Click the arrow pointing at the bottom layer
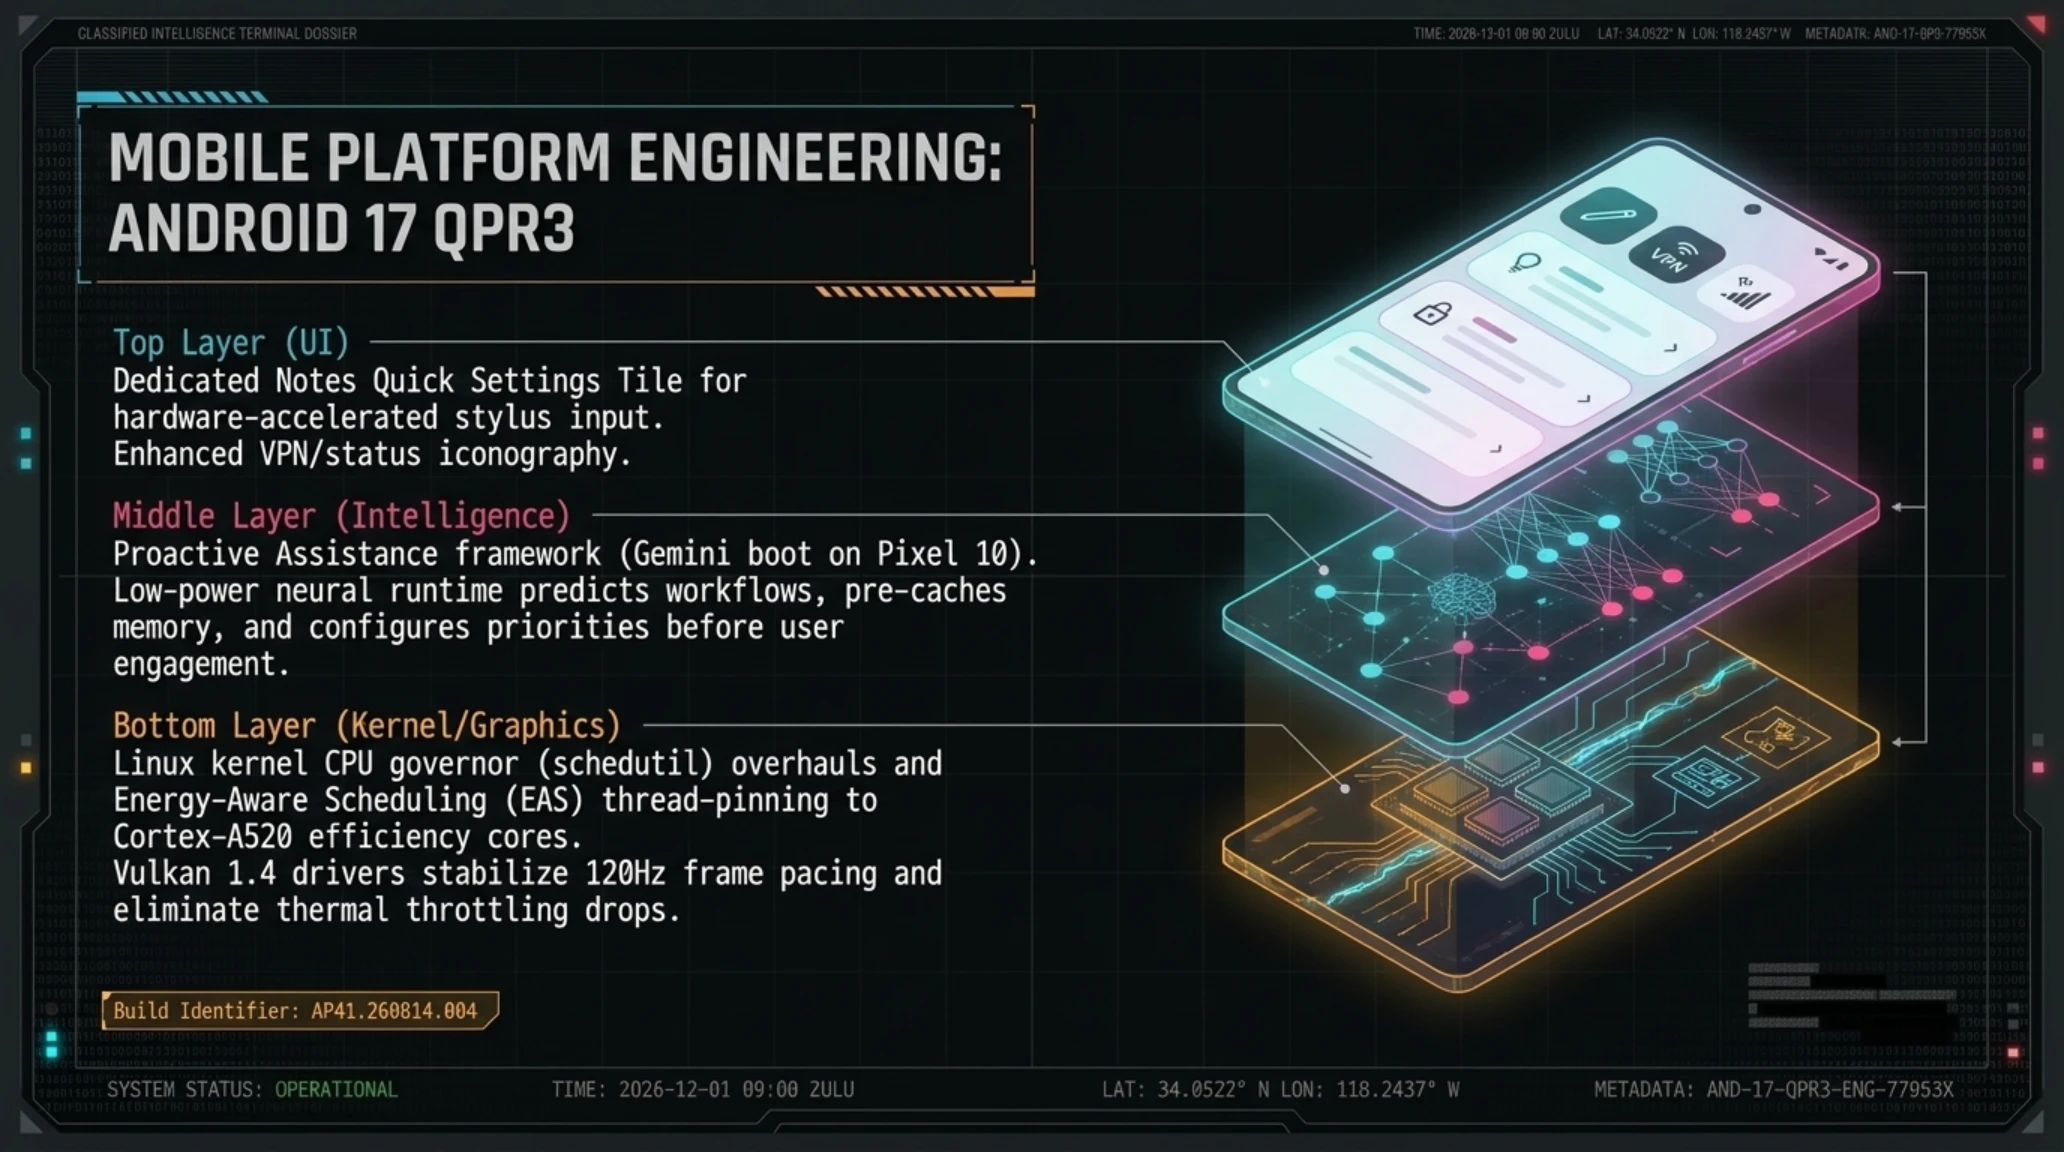 point(1908,742)
